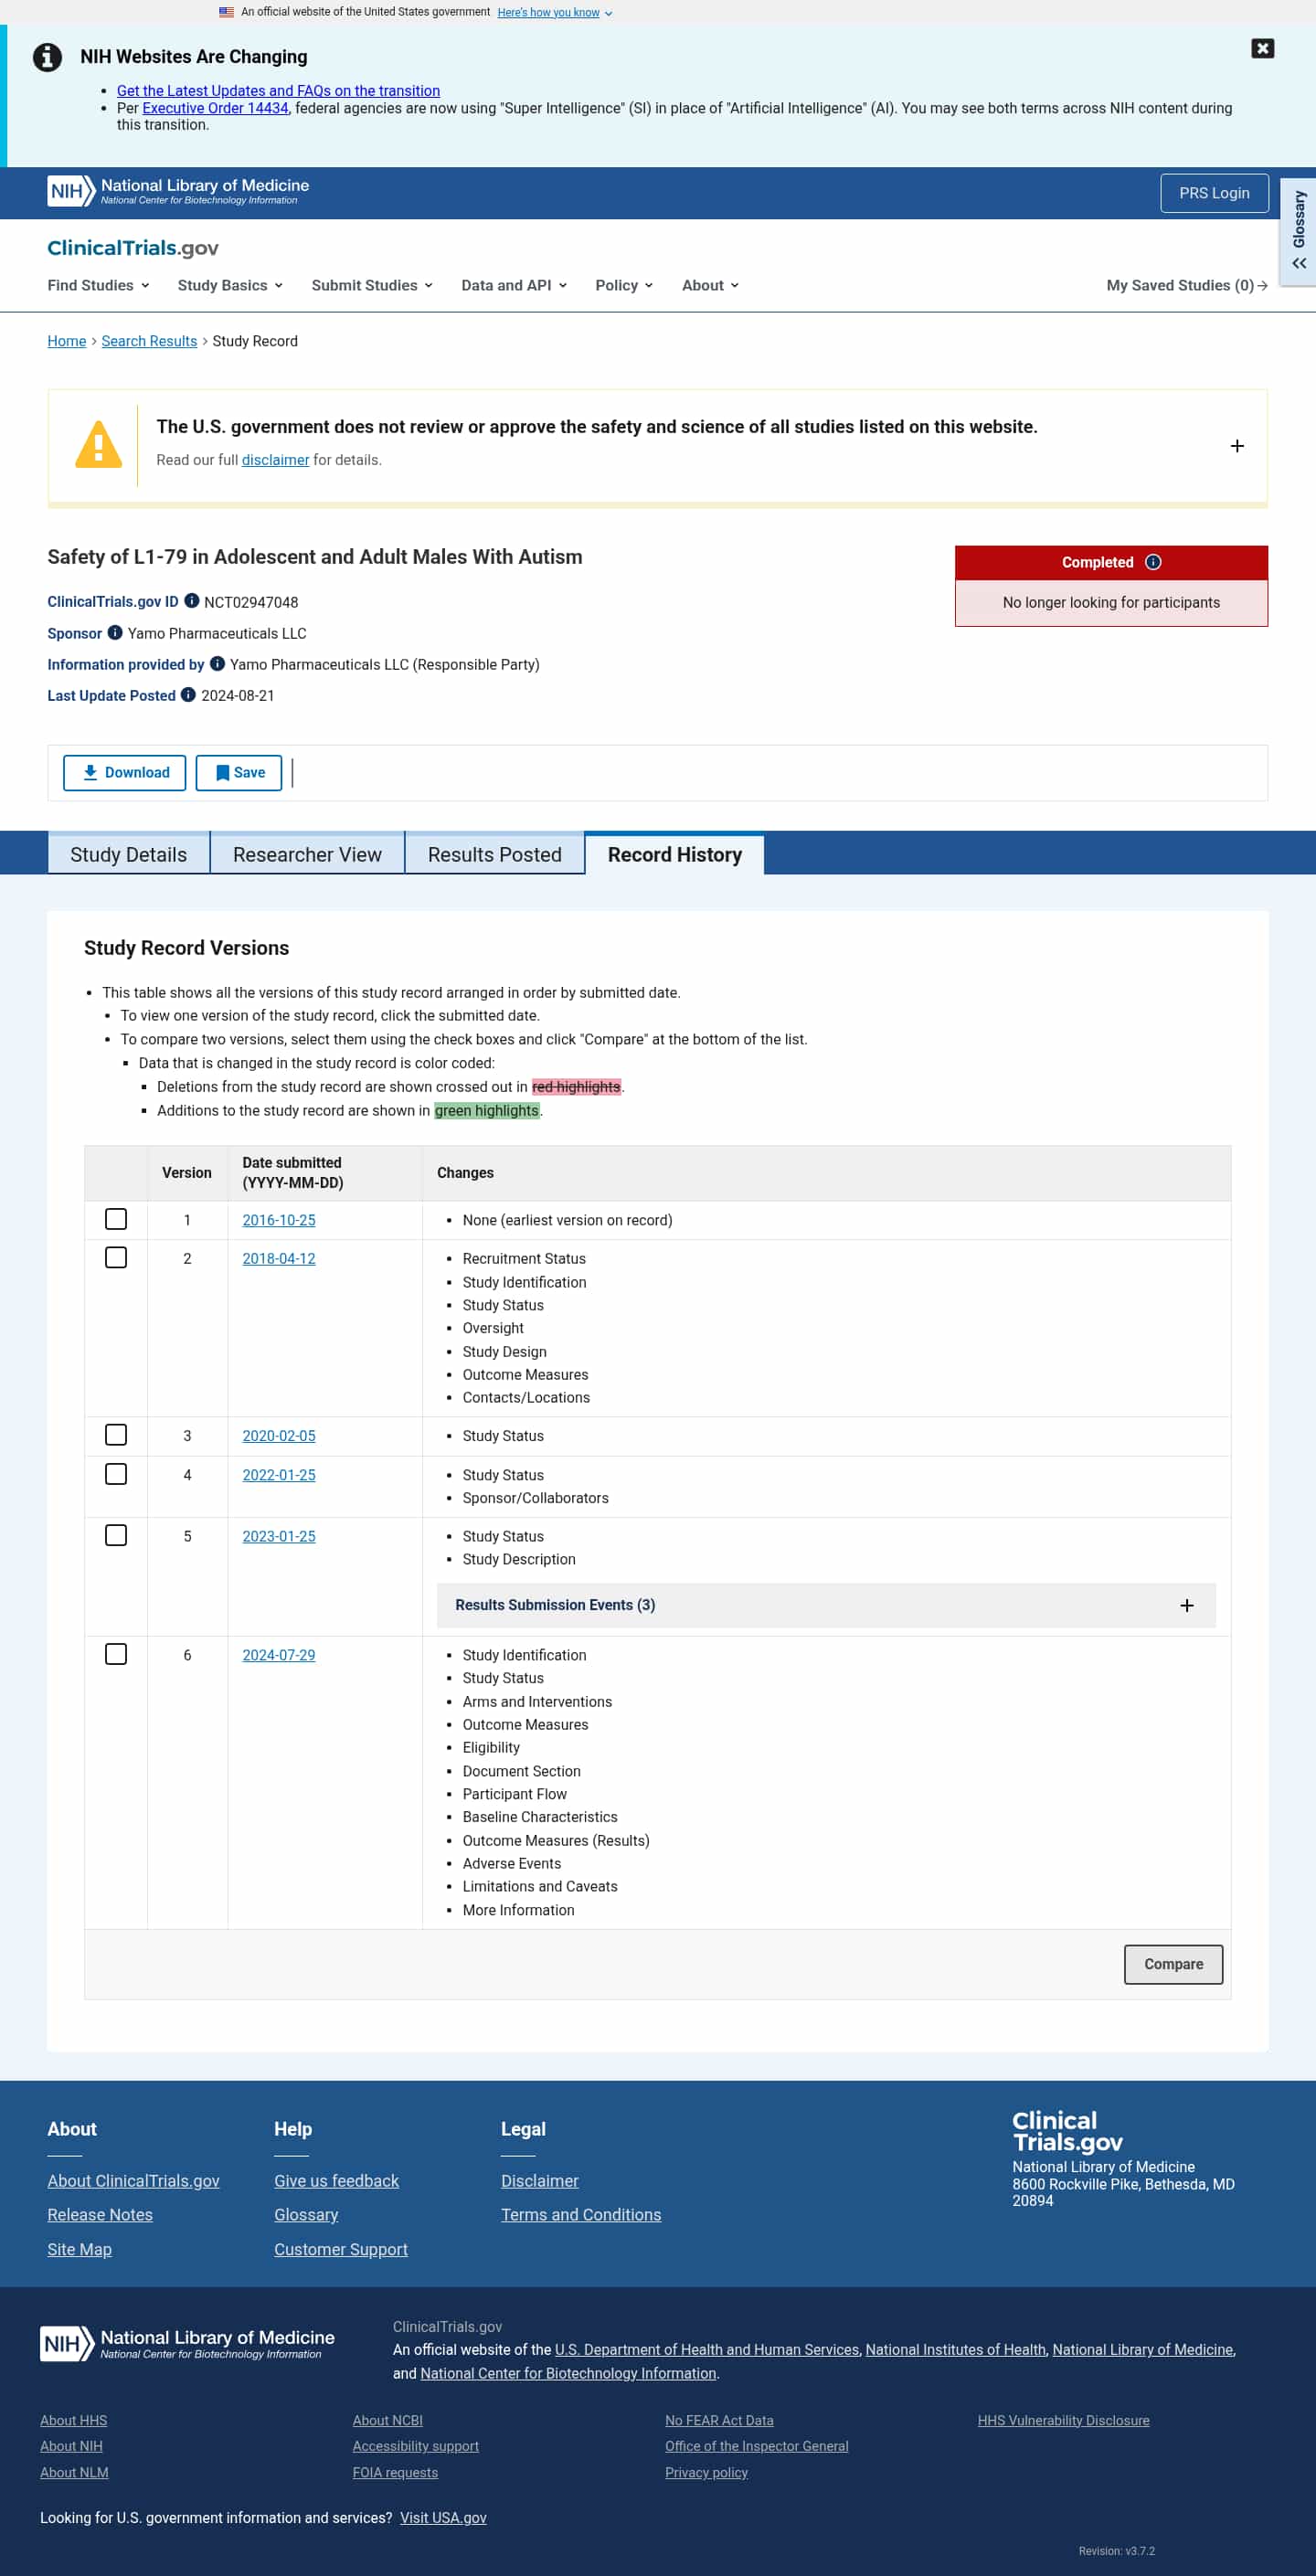Image resolution: width=1316 pixels, height=2576 pixels.
Task: Expand Results Submission Events (3) section
Action: tap(826, 1605)
